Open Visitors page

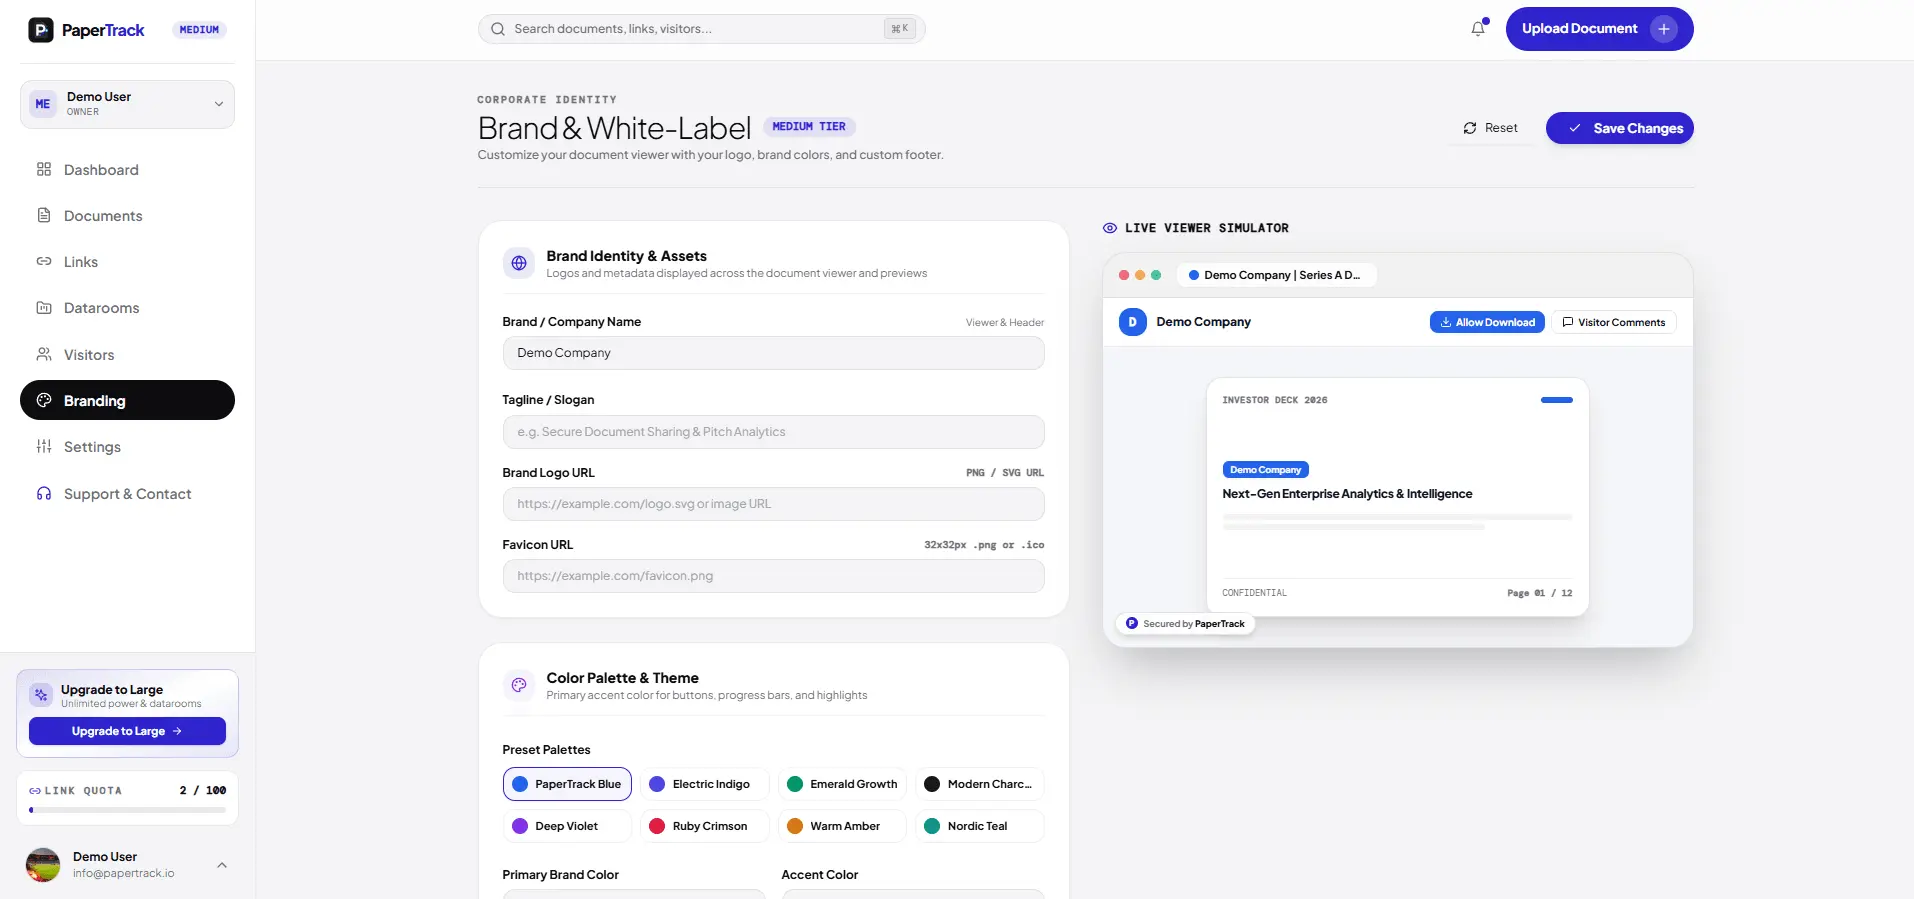tap(128, 355)
